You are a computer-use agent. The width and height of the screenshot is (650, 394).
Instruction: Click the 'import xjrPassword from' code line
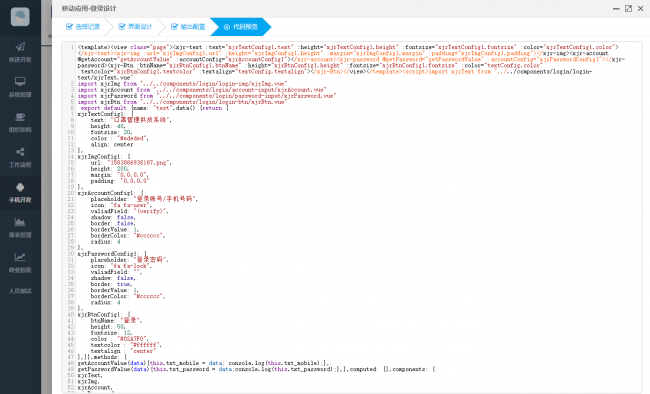click(x=207, y=96)
